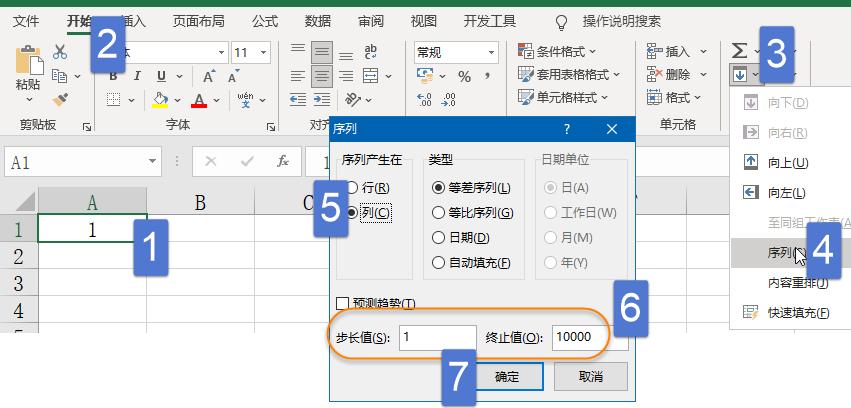851x408 pixels.
Task: Increase font size with large A icon
Action: [x=209, y=76]
